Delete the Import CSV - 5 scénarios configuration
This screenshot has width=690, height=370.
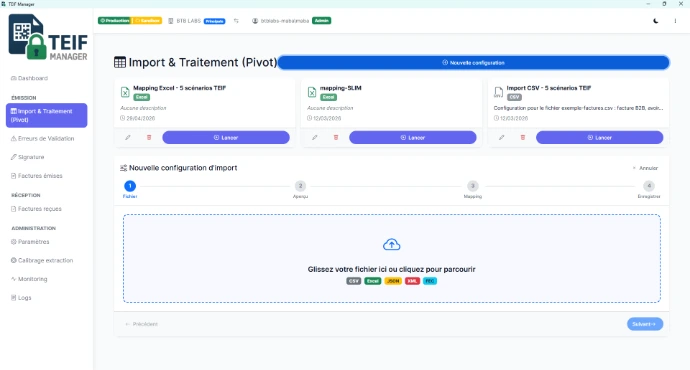[x=523, y=138]
